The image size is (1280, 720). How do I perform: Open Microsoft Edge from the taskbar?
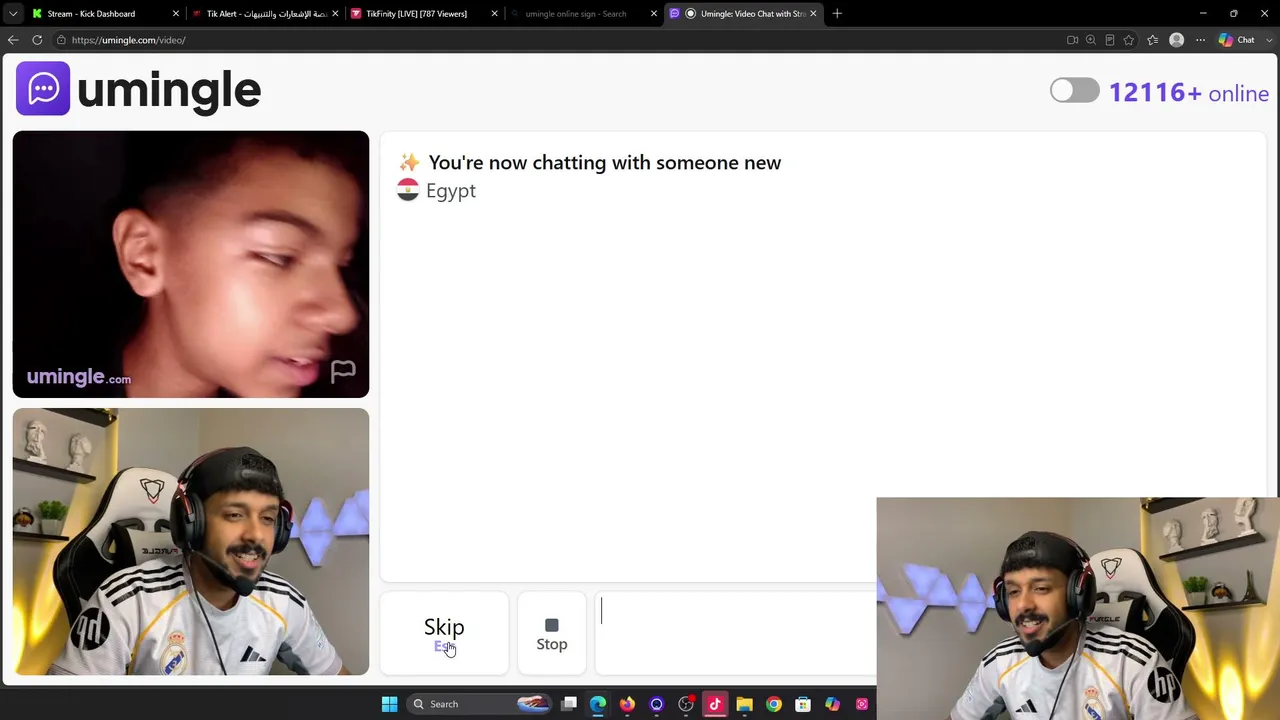(x=598, y=704)
